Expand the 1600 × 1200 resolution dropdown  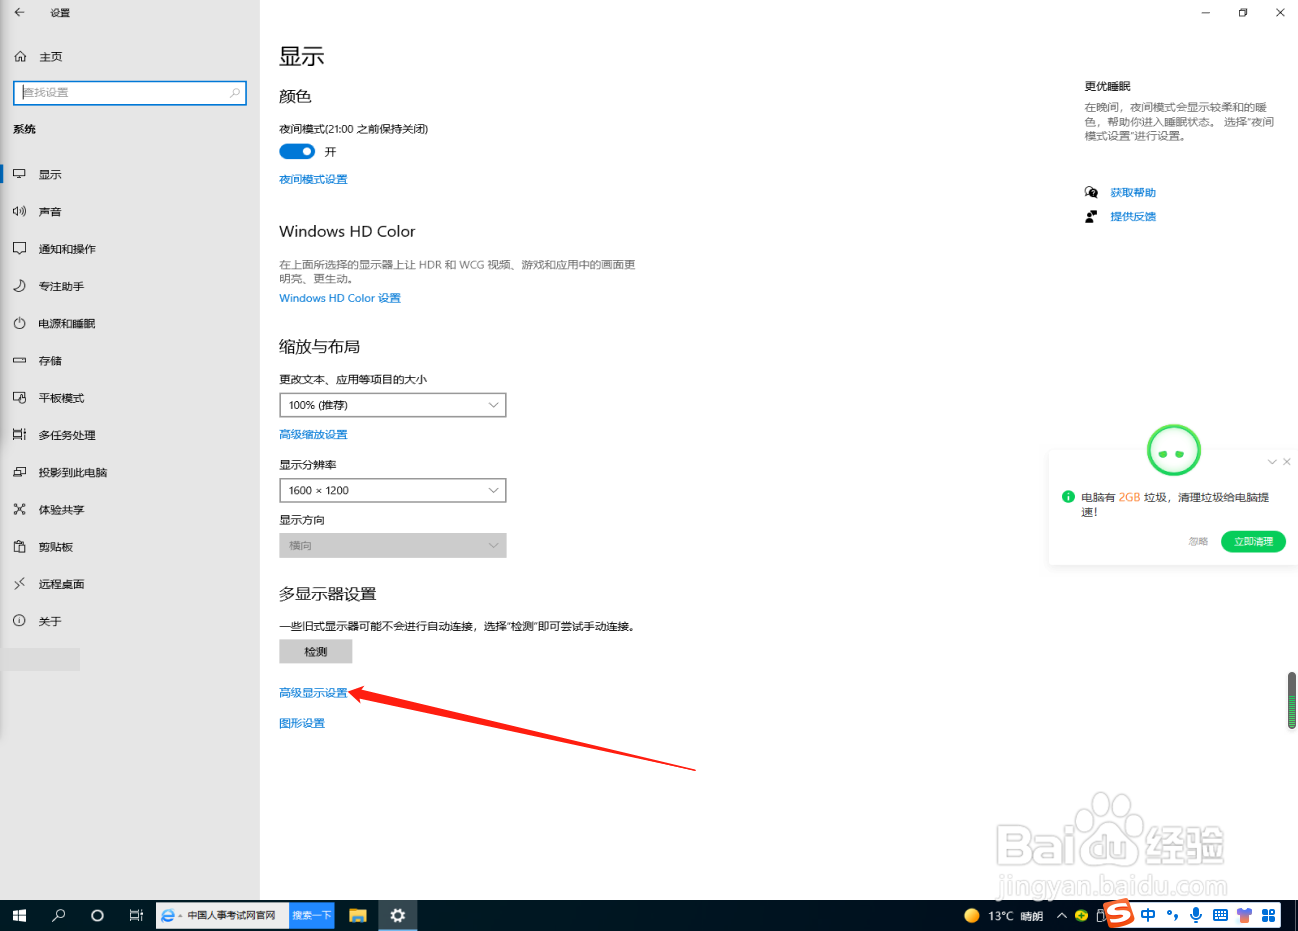[393, 490]
